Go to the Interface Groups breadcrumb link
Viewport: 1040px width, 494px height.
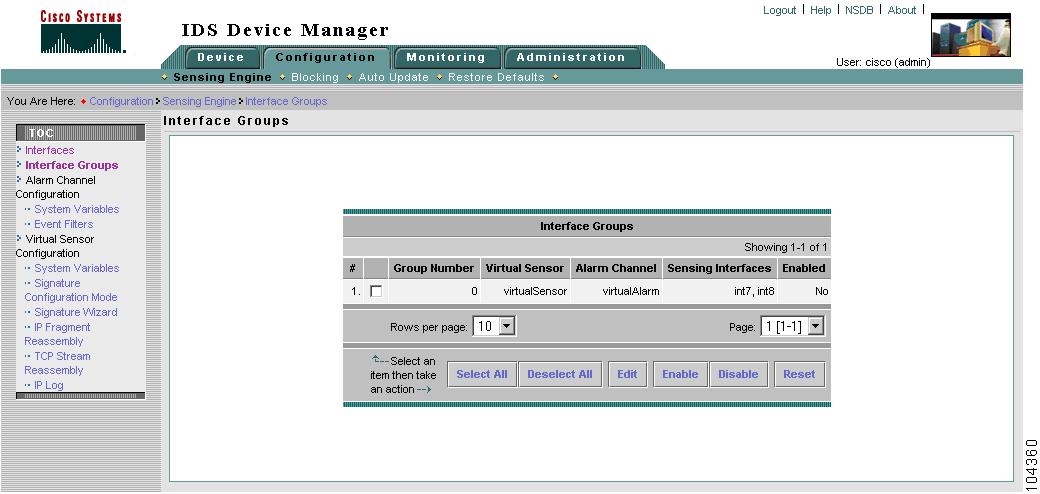point(286,101)
